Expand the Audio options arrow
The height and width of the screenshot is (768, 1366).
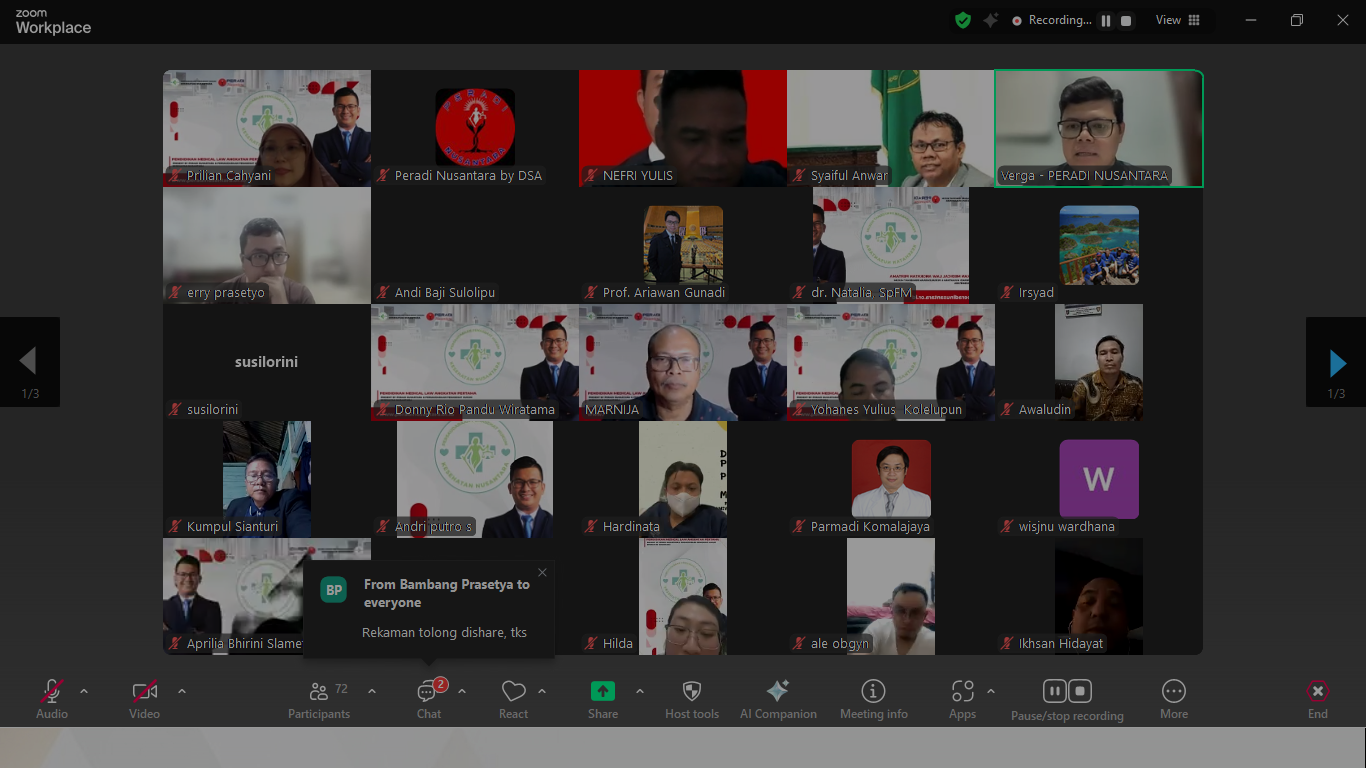[84, 691]
